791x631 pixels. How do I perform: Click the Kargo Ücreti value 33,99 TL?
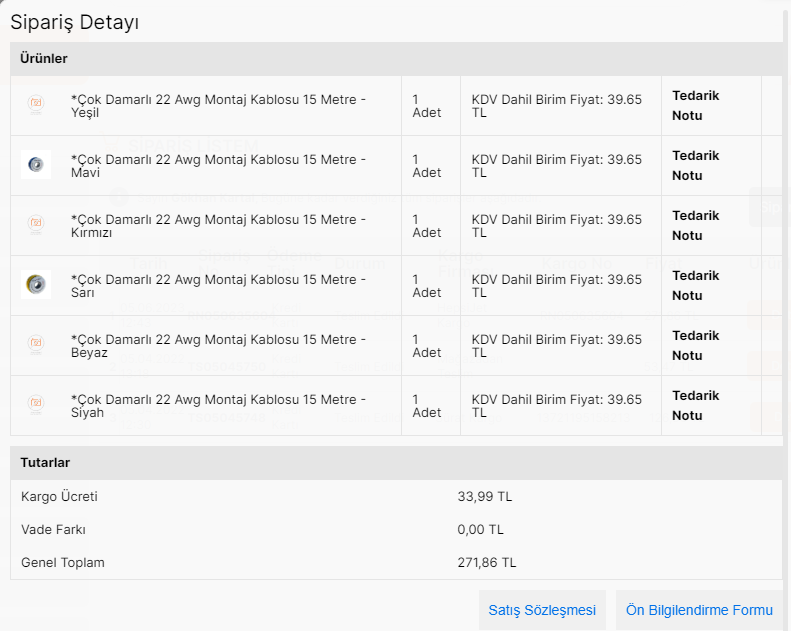coord(484,497)
